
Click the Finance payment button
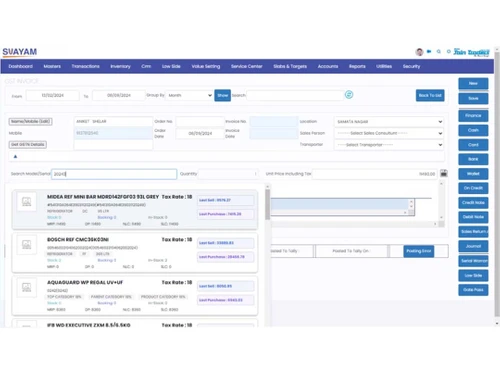(473, 116)
